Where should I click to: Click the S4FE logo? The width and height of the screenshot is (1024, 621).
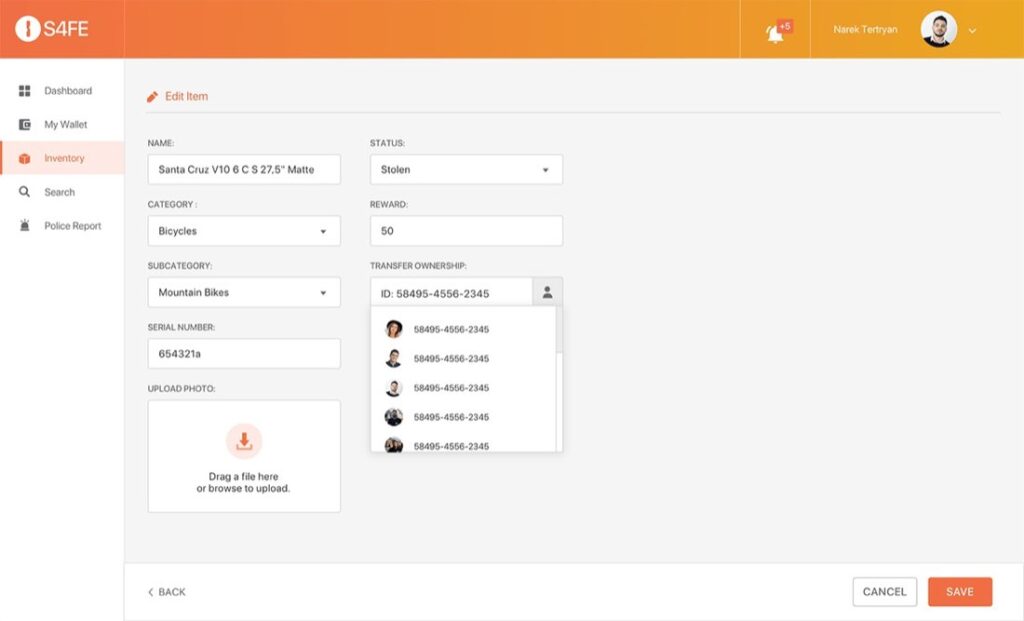(x=52, y=29)
